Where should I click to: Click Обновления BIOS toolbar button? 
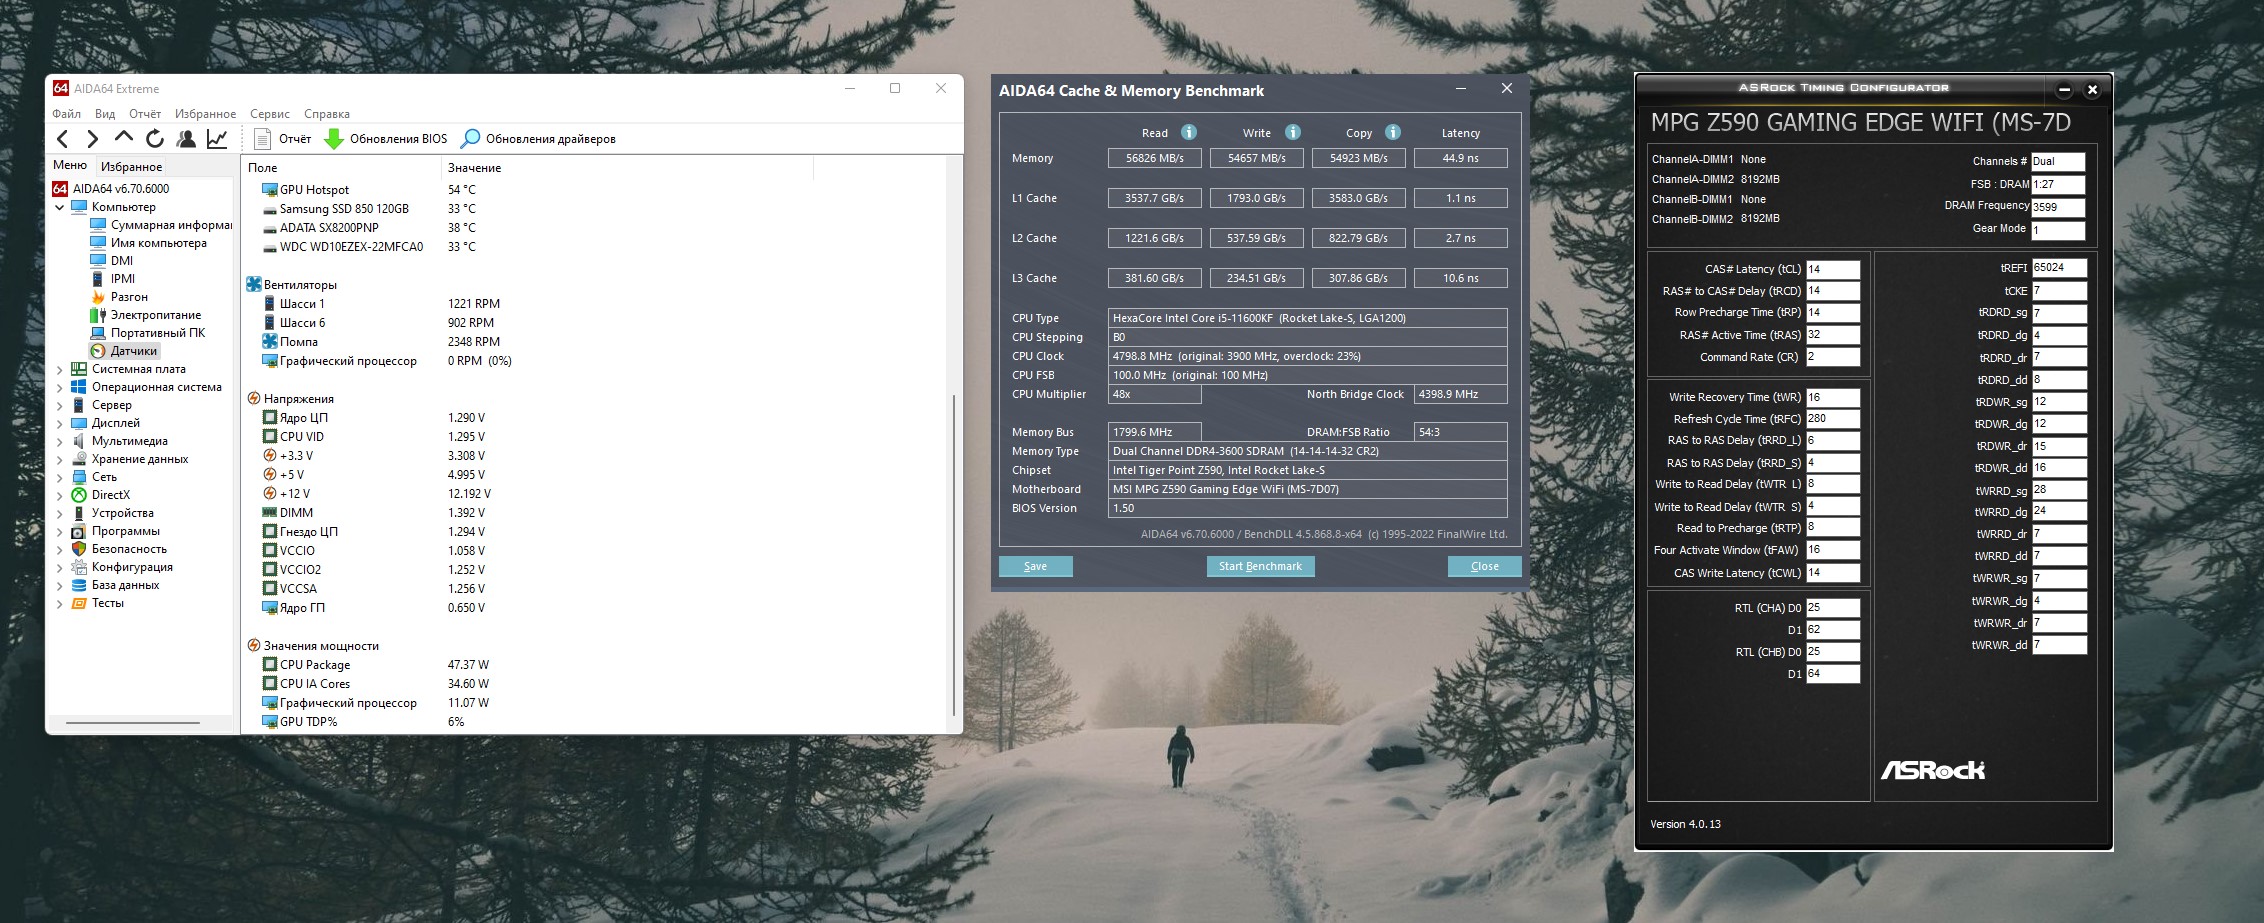(x=386, y=139)
